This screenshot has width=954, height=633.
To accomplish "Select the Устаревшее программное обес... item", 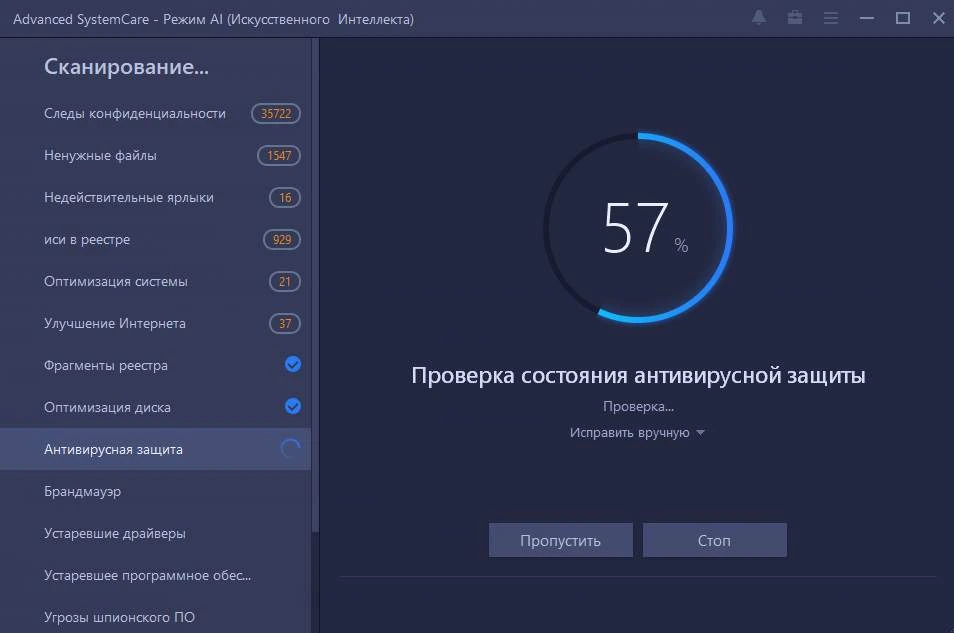I will click(155, 575).
